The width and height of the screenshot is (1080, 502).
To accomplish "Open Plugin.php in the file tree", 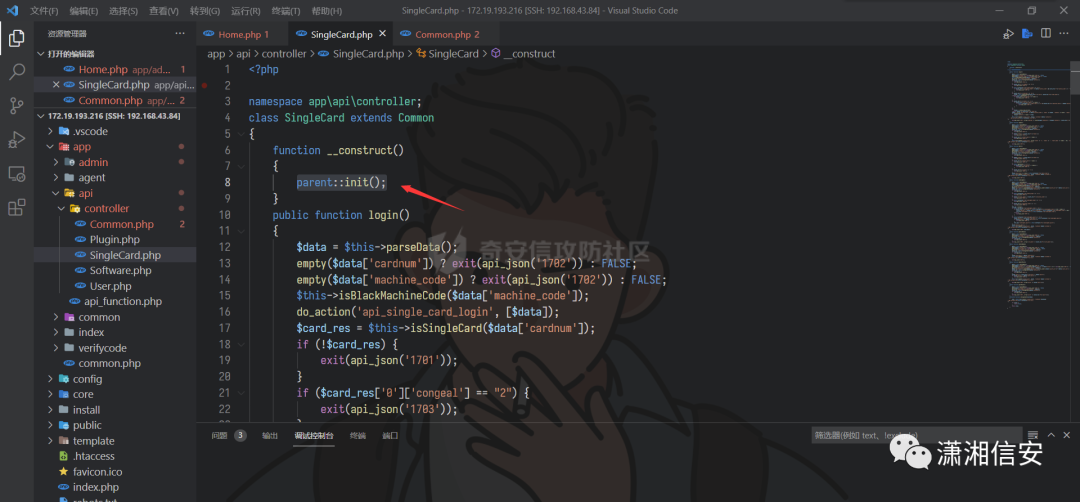I will 114,240.
